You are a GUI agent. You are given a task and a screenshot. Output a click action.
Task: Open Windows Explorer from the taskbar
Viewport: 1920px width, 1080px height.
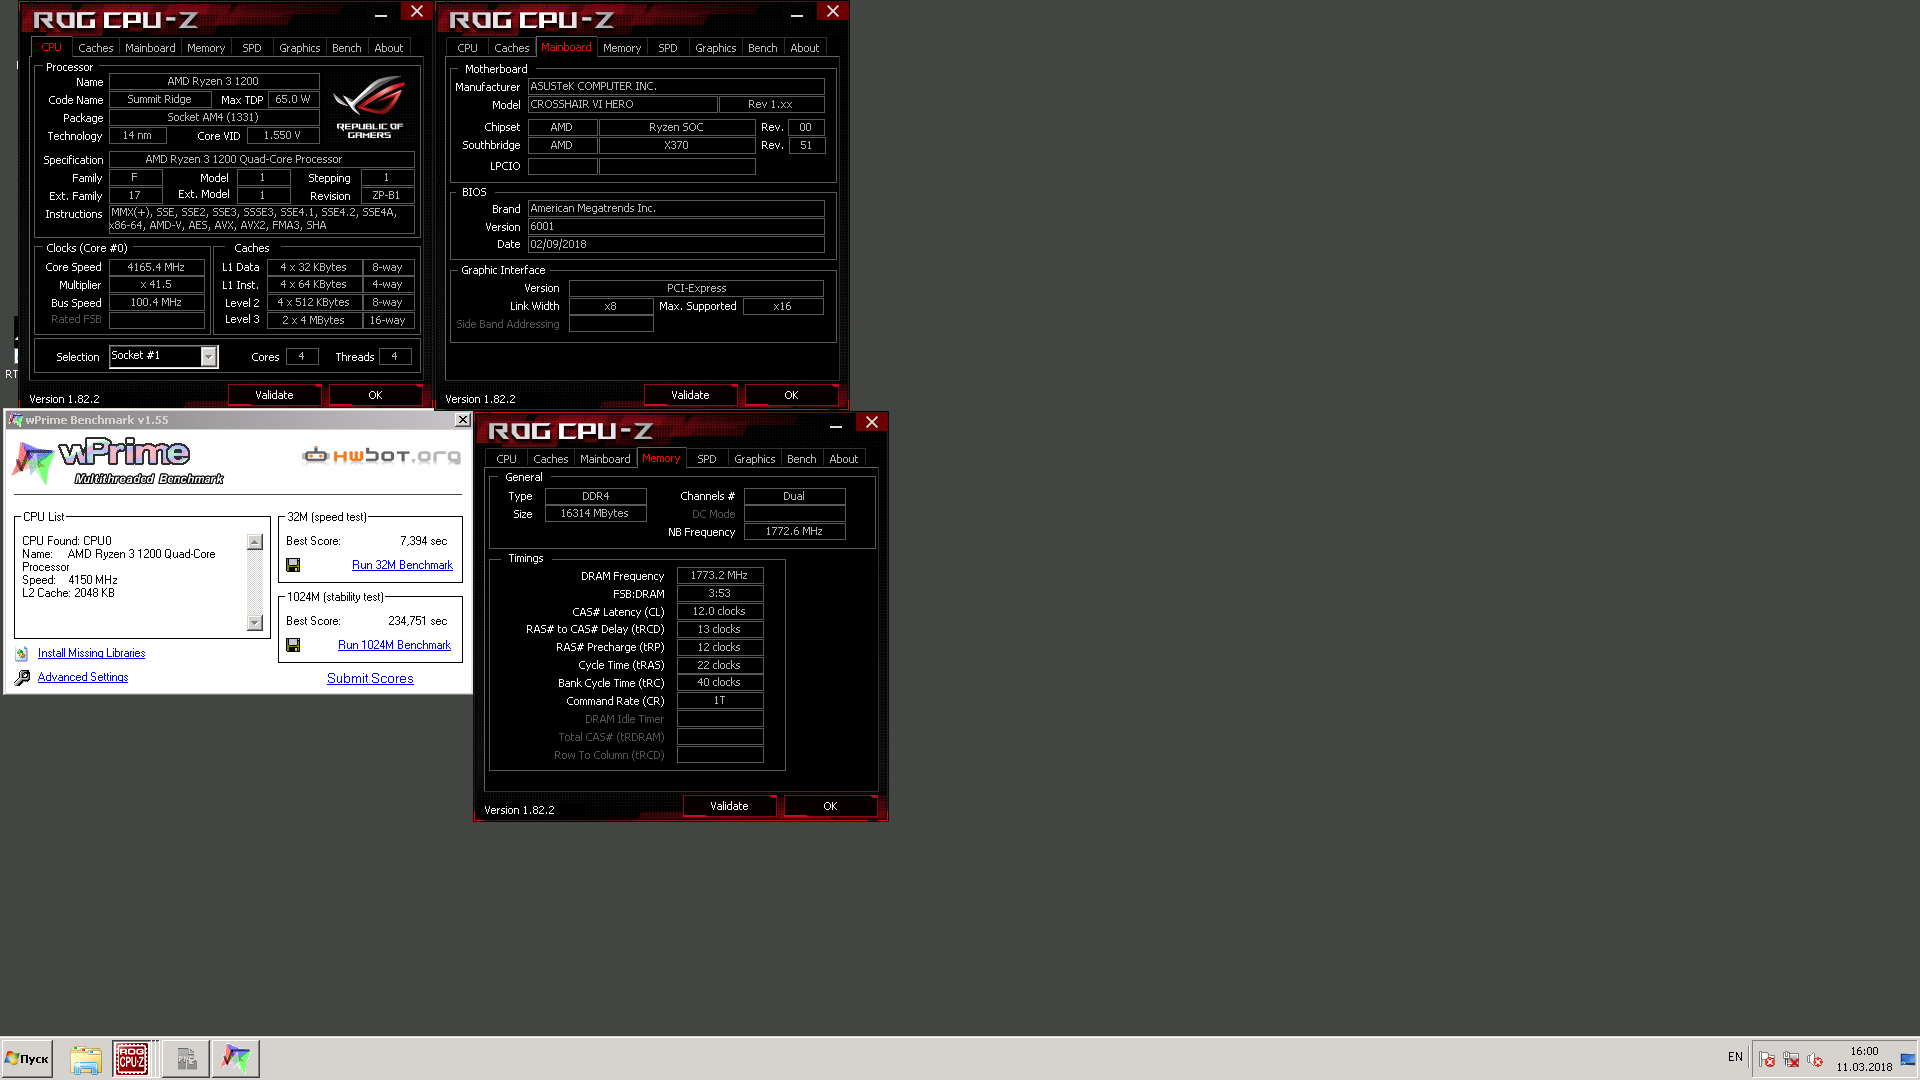tap(86, 1059)
